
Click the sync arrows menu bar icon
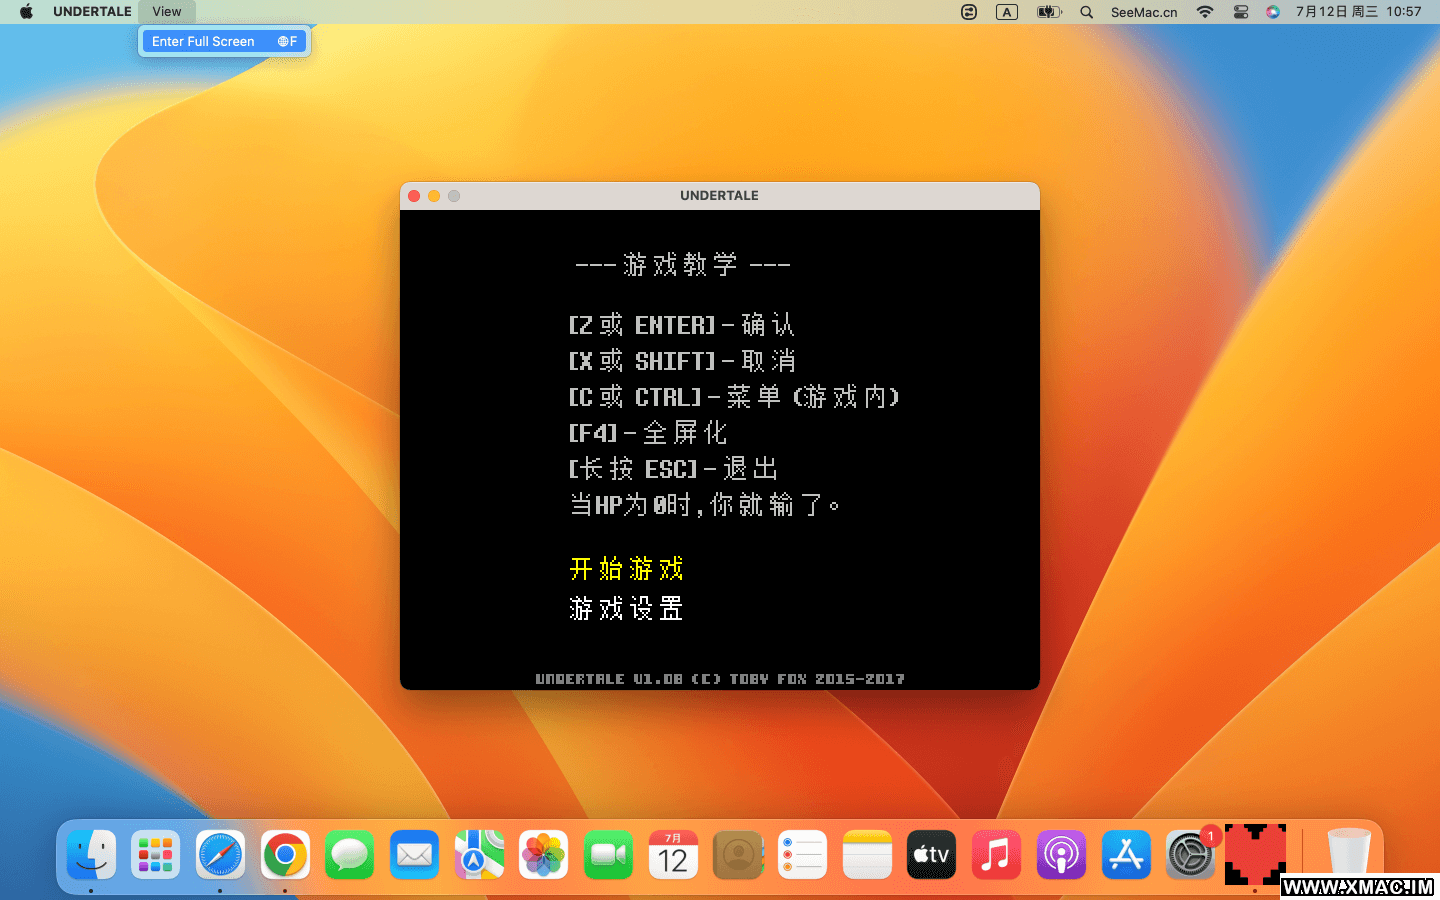tap(969, 12)
